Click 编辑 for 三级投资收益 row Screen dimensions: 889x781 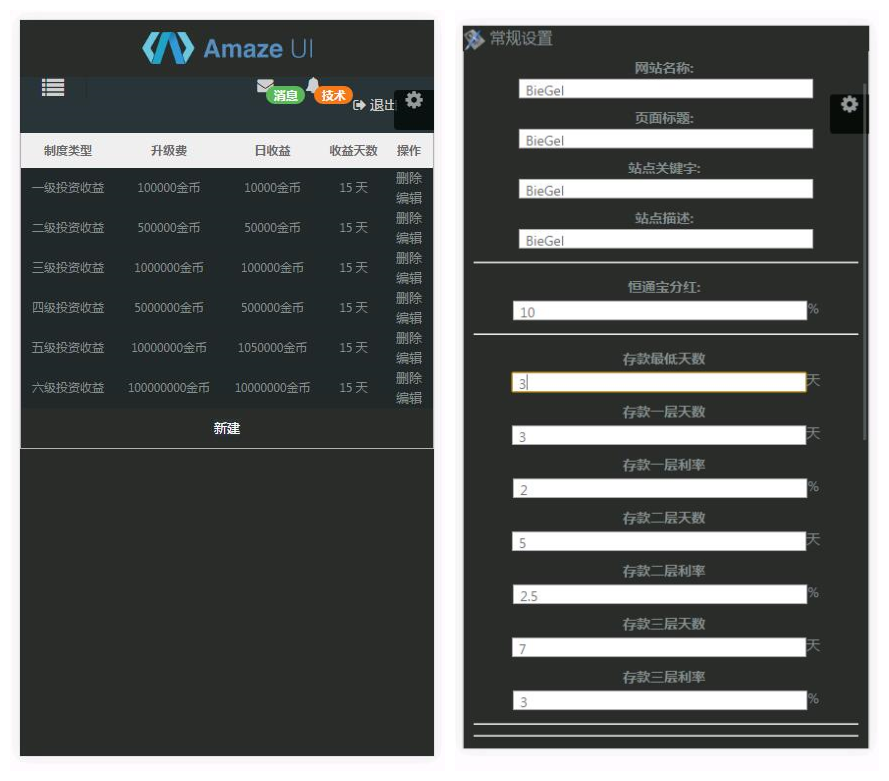tap(411, 277)
